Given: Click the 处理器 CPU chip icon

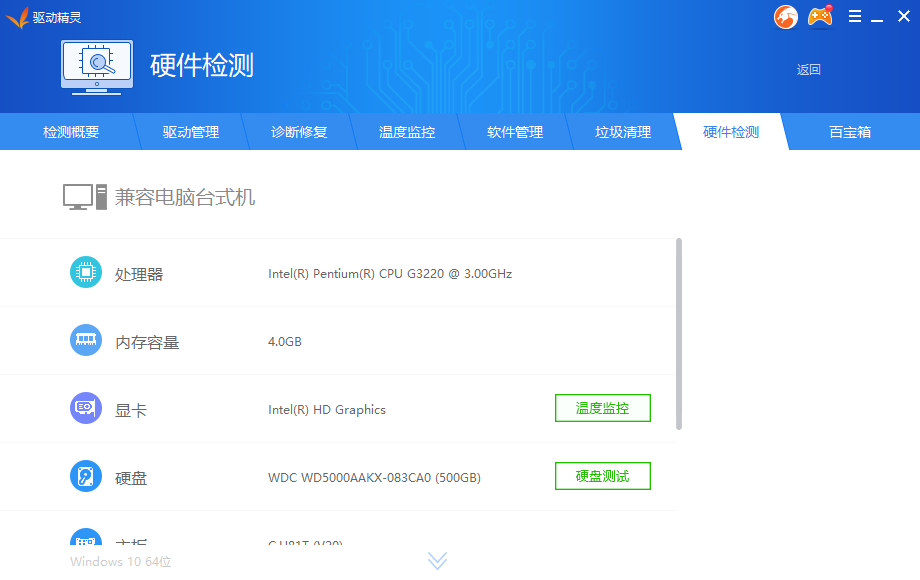Looking at the screenshot, I should (x=86, y=272).
